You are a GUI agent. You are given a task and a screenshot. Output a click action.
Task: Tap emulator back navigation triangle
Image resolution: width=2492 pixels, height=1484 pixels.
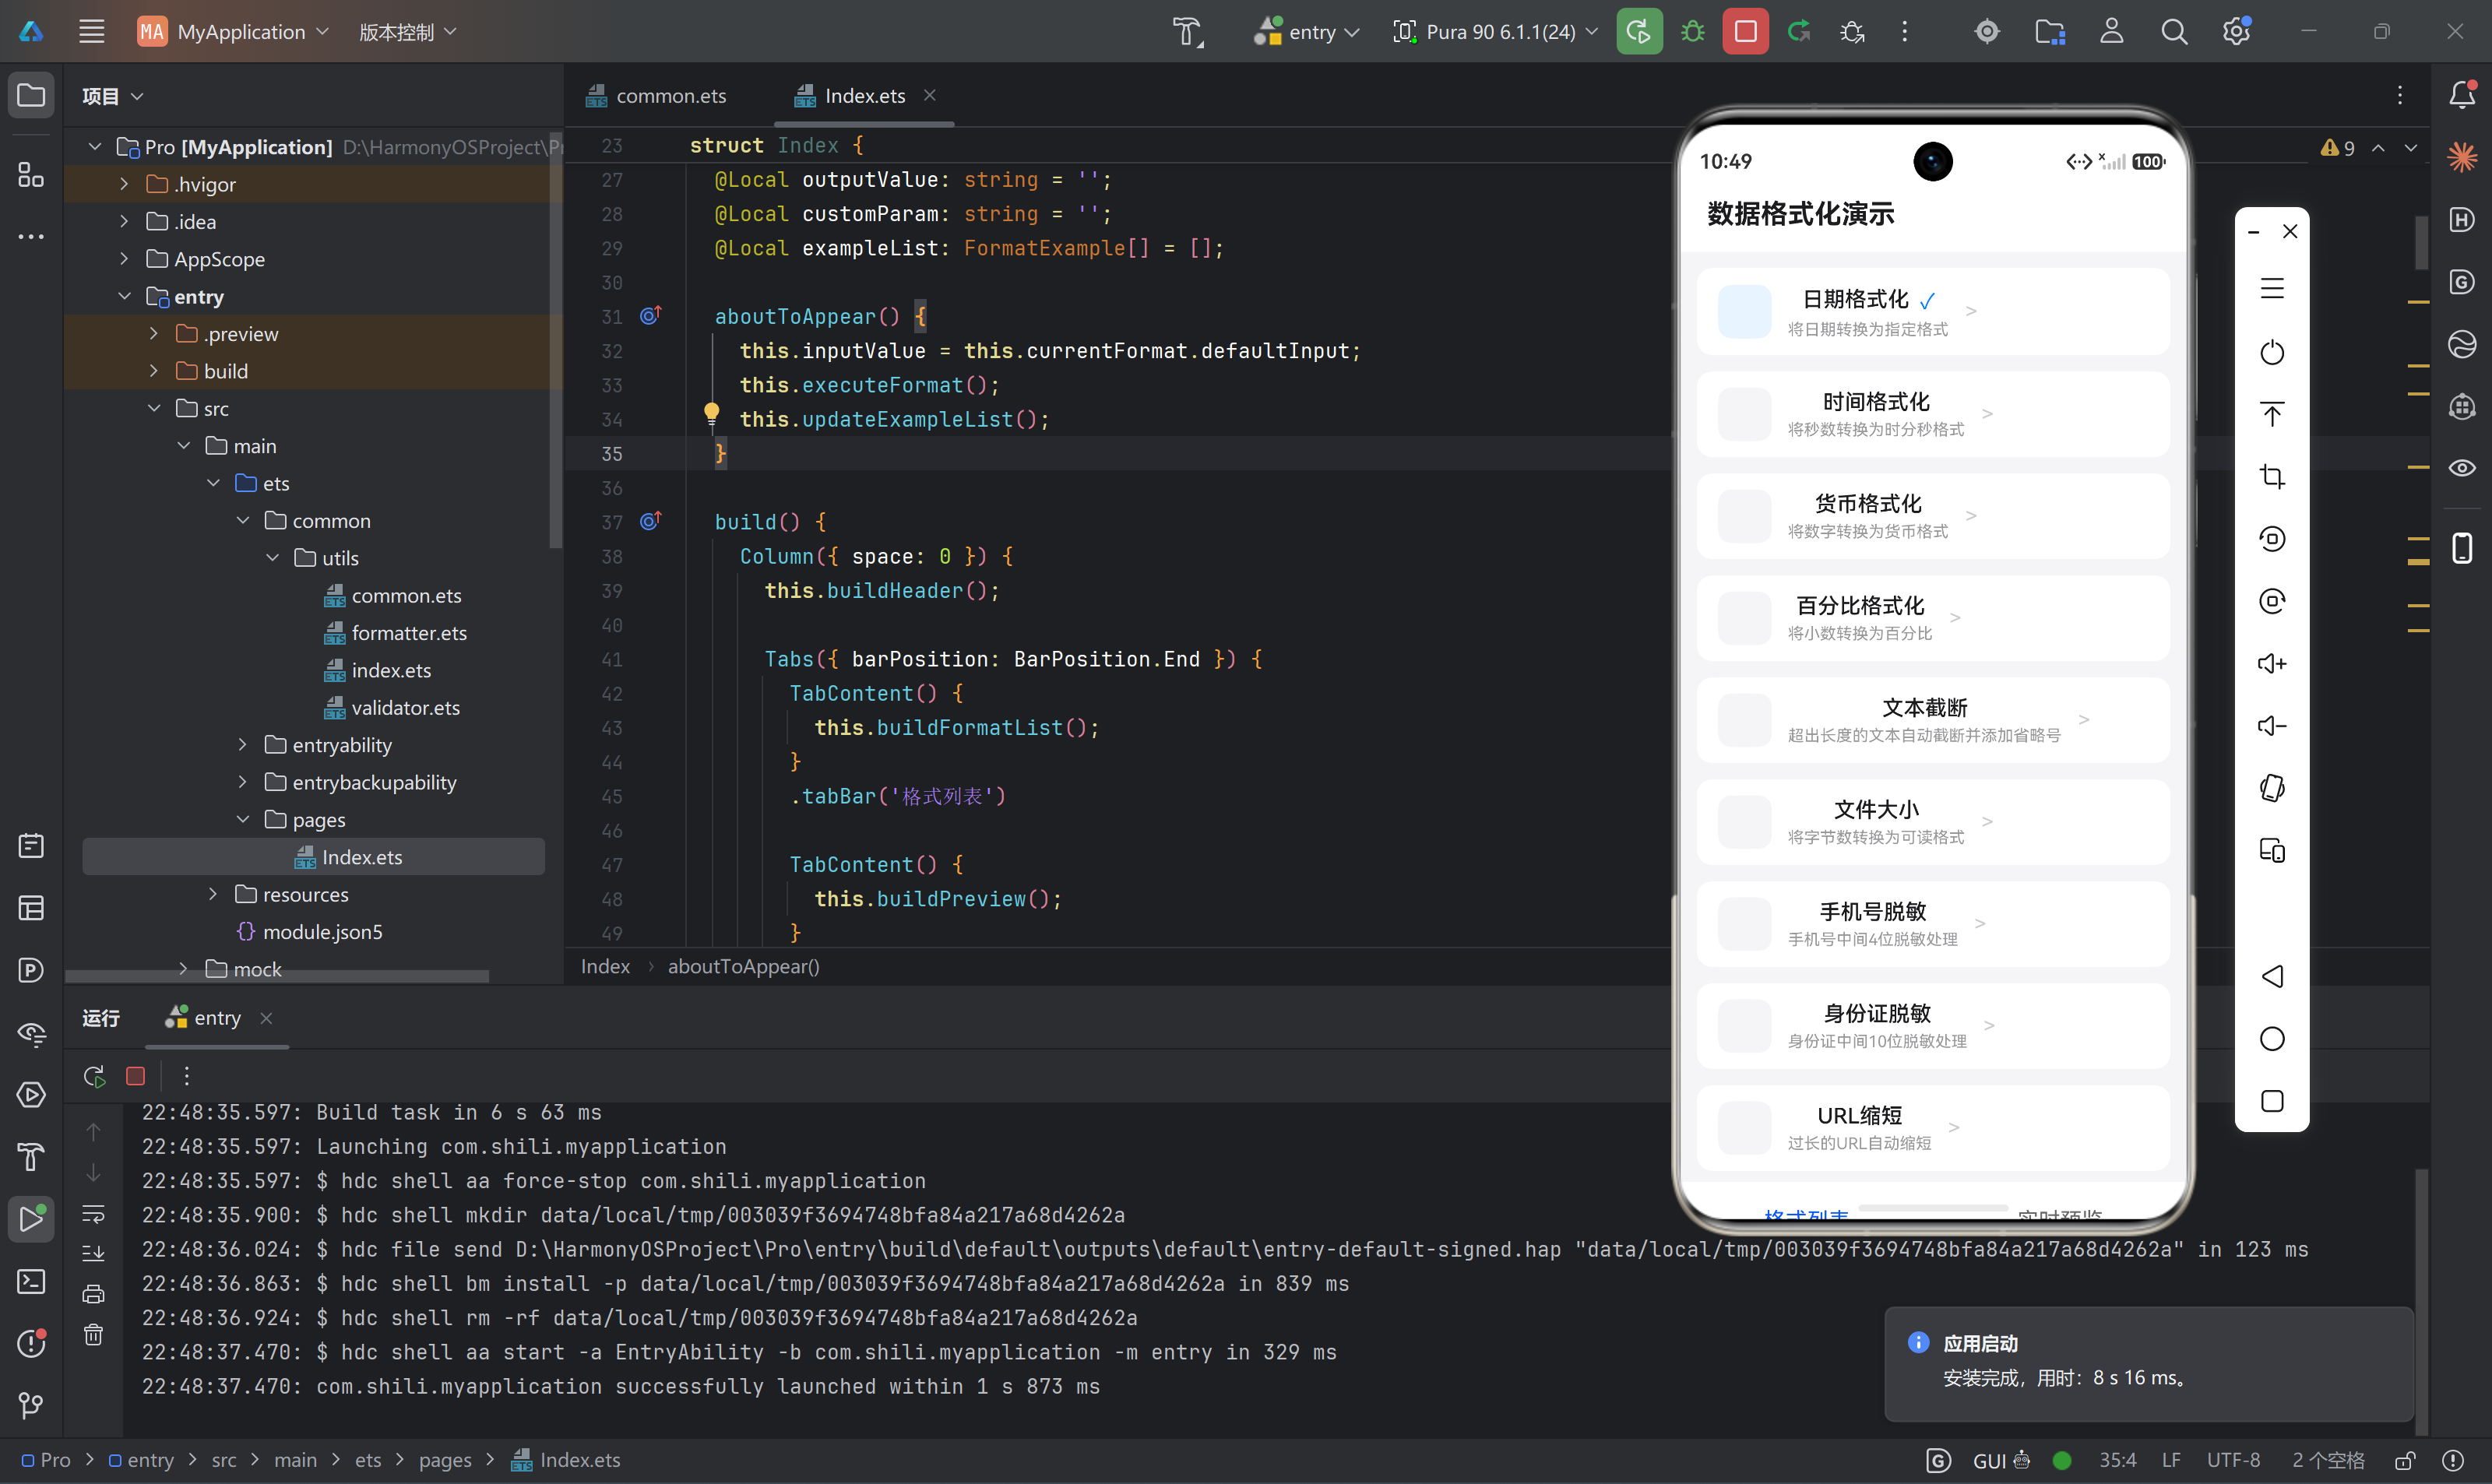point(2272,976)
